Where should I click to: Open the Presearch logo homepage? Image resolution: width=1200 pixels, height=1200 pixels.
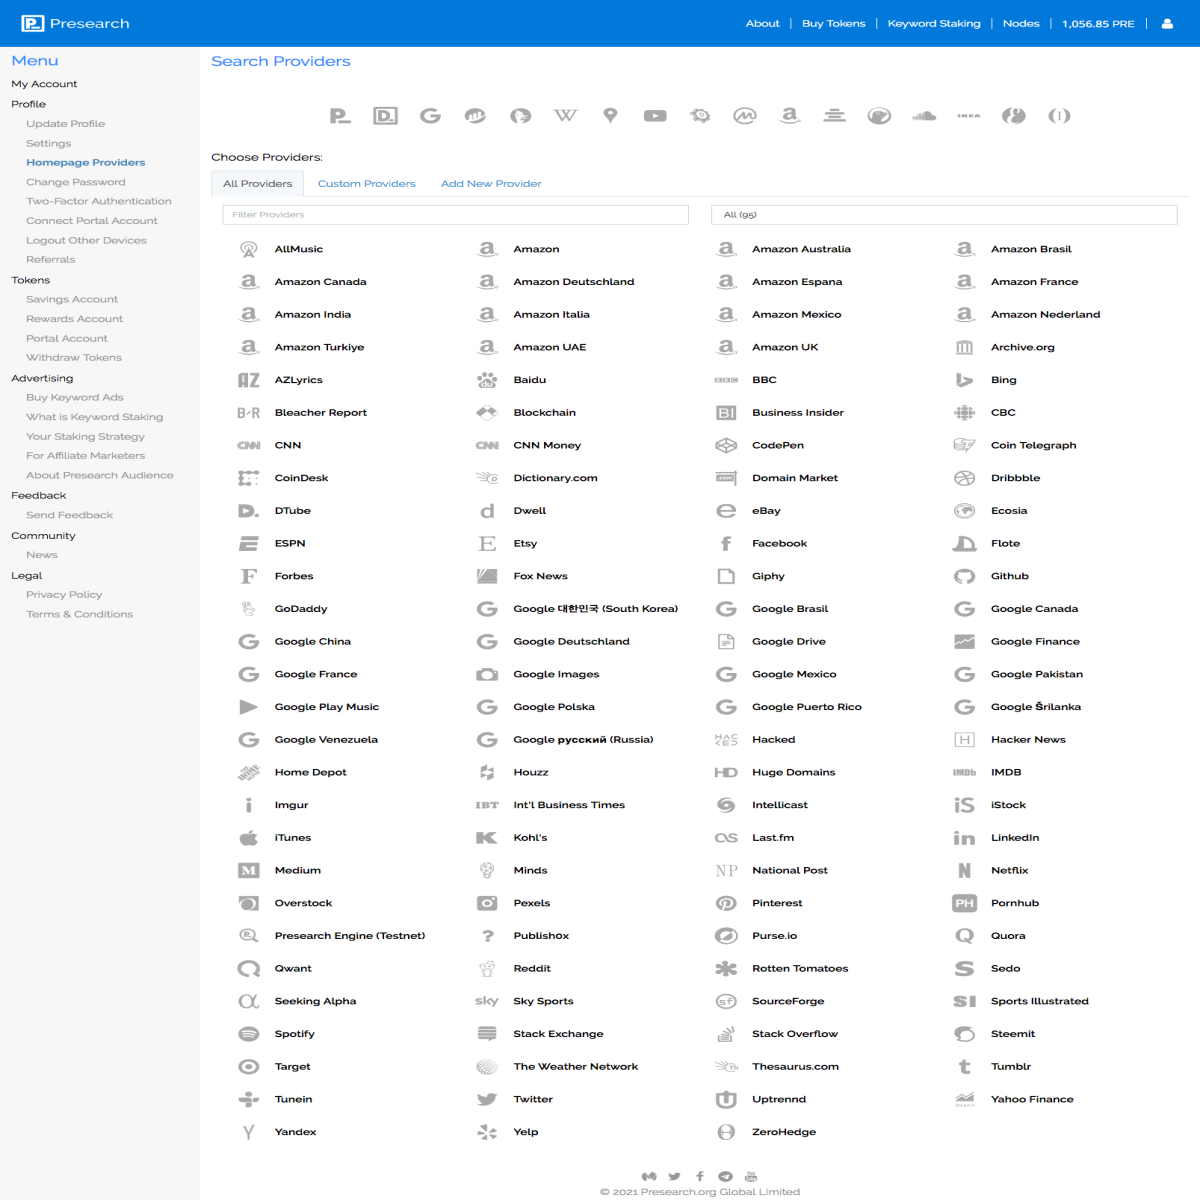[76, 23]
